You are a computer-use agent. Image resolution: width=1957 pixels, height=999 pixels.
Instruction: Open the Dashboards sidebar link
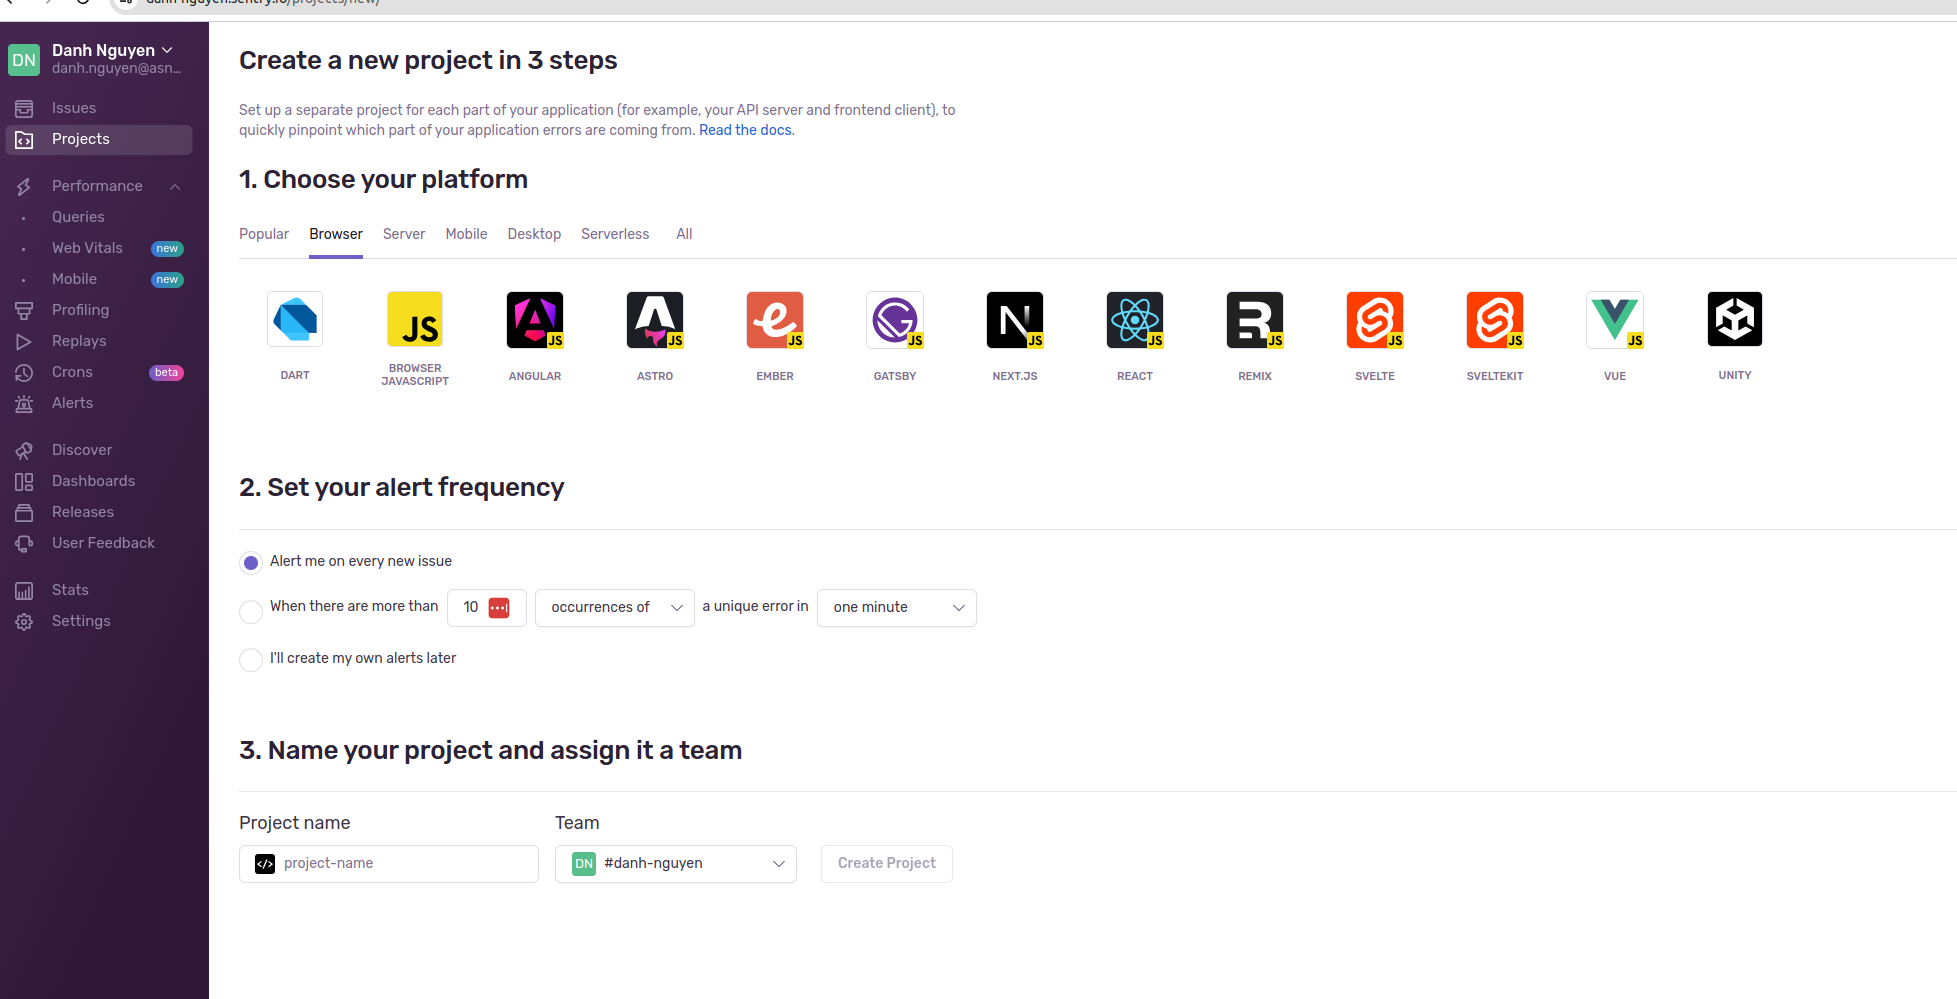pos(93,481)
